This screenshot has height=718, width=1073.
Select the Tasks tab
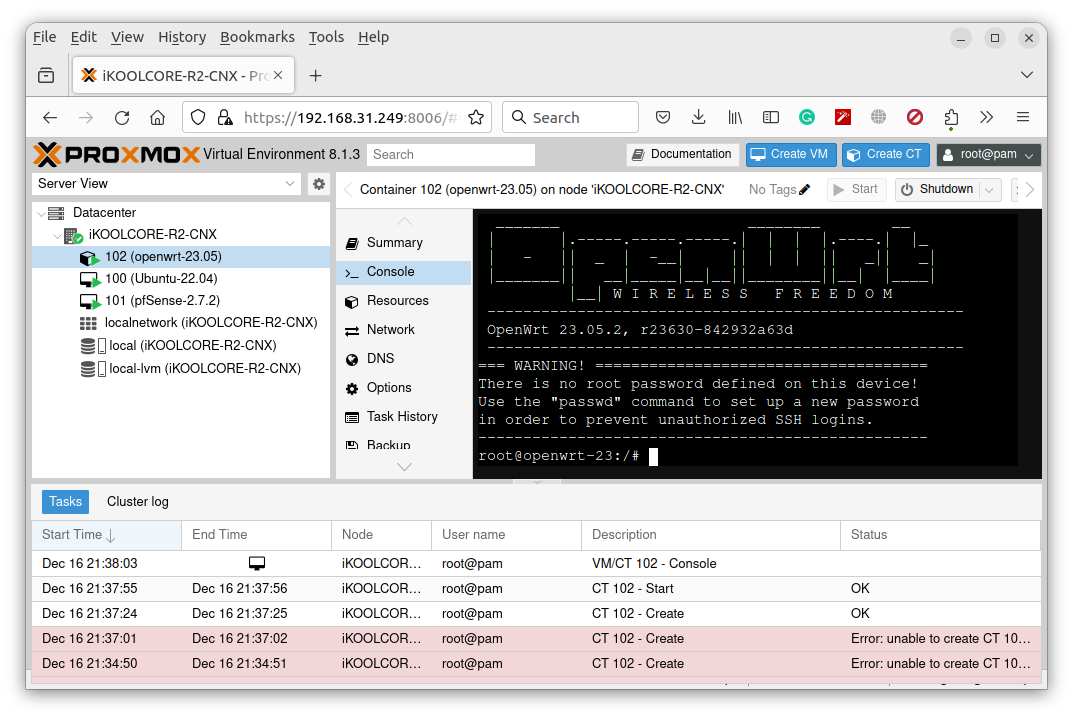click(x=66, y=502)
